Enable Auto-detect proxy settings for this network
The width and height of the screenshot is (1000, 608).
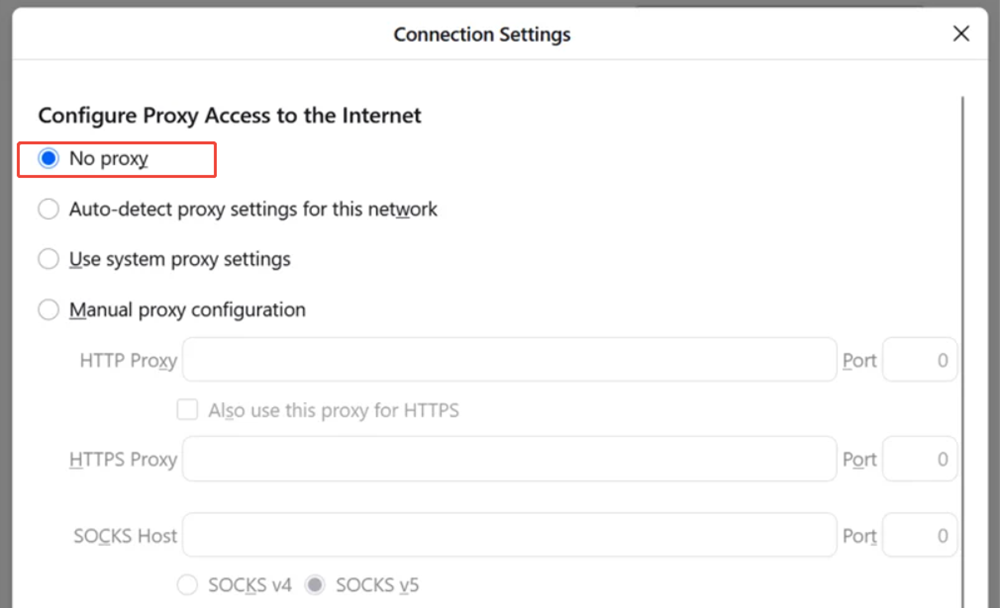(48, 209)
